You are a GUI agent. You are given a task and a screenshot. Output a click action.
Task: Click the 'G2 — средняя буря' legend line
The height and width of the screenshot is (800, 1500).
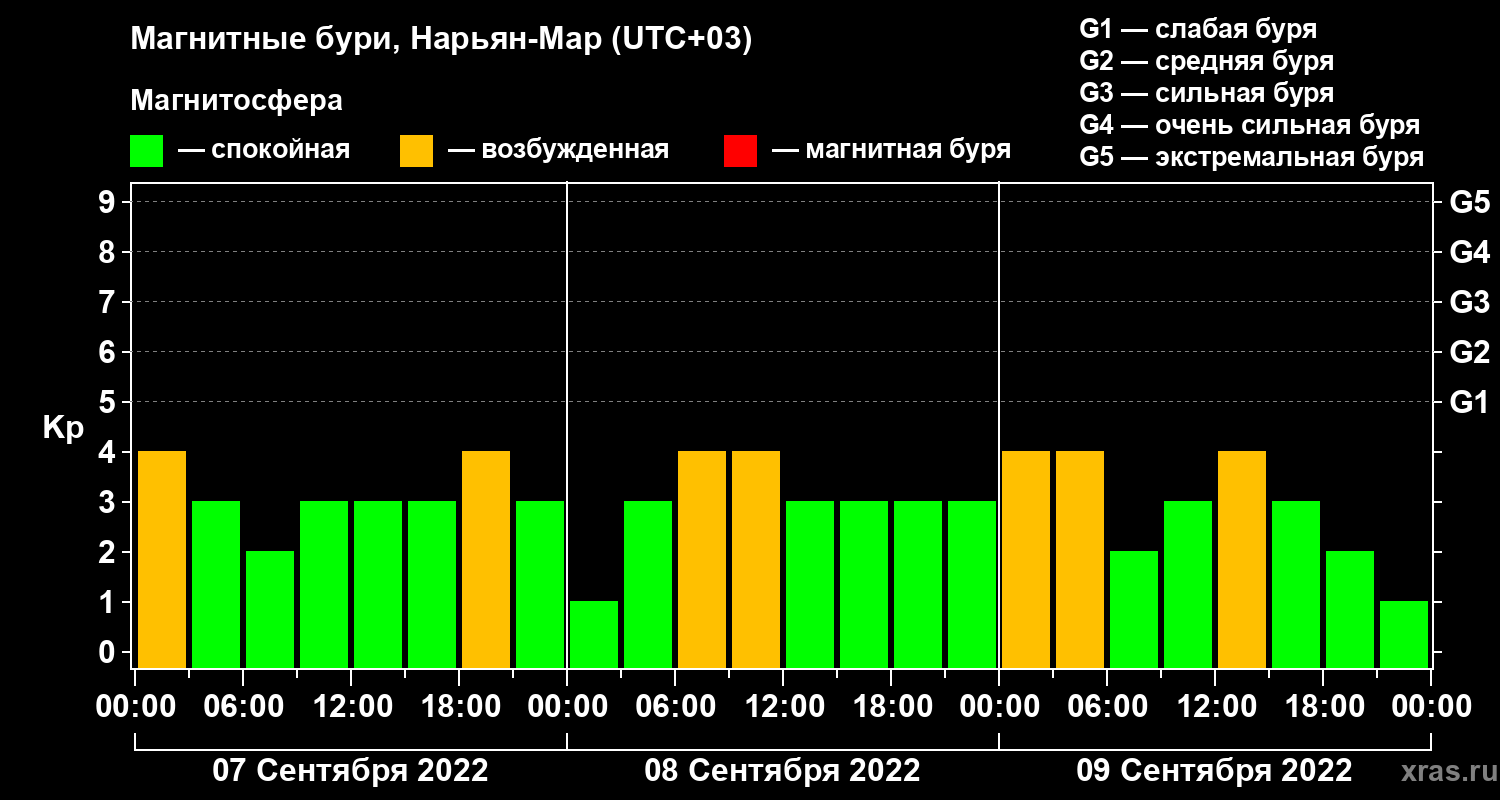(1207, 61)
